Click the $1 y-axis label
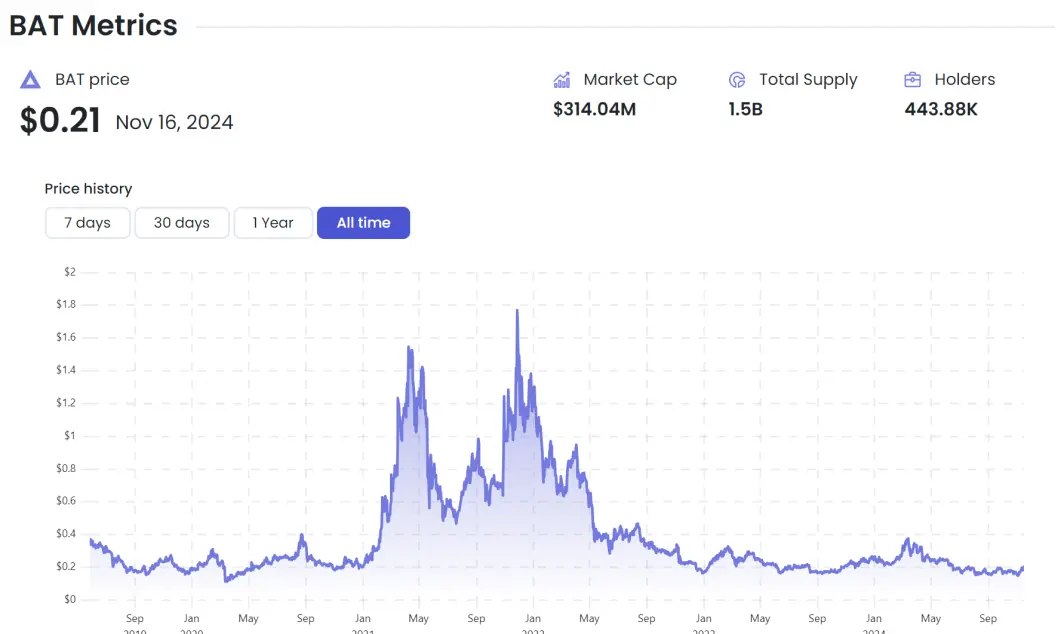 point(70,436)
